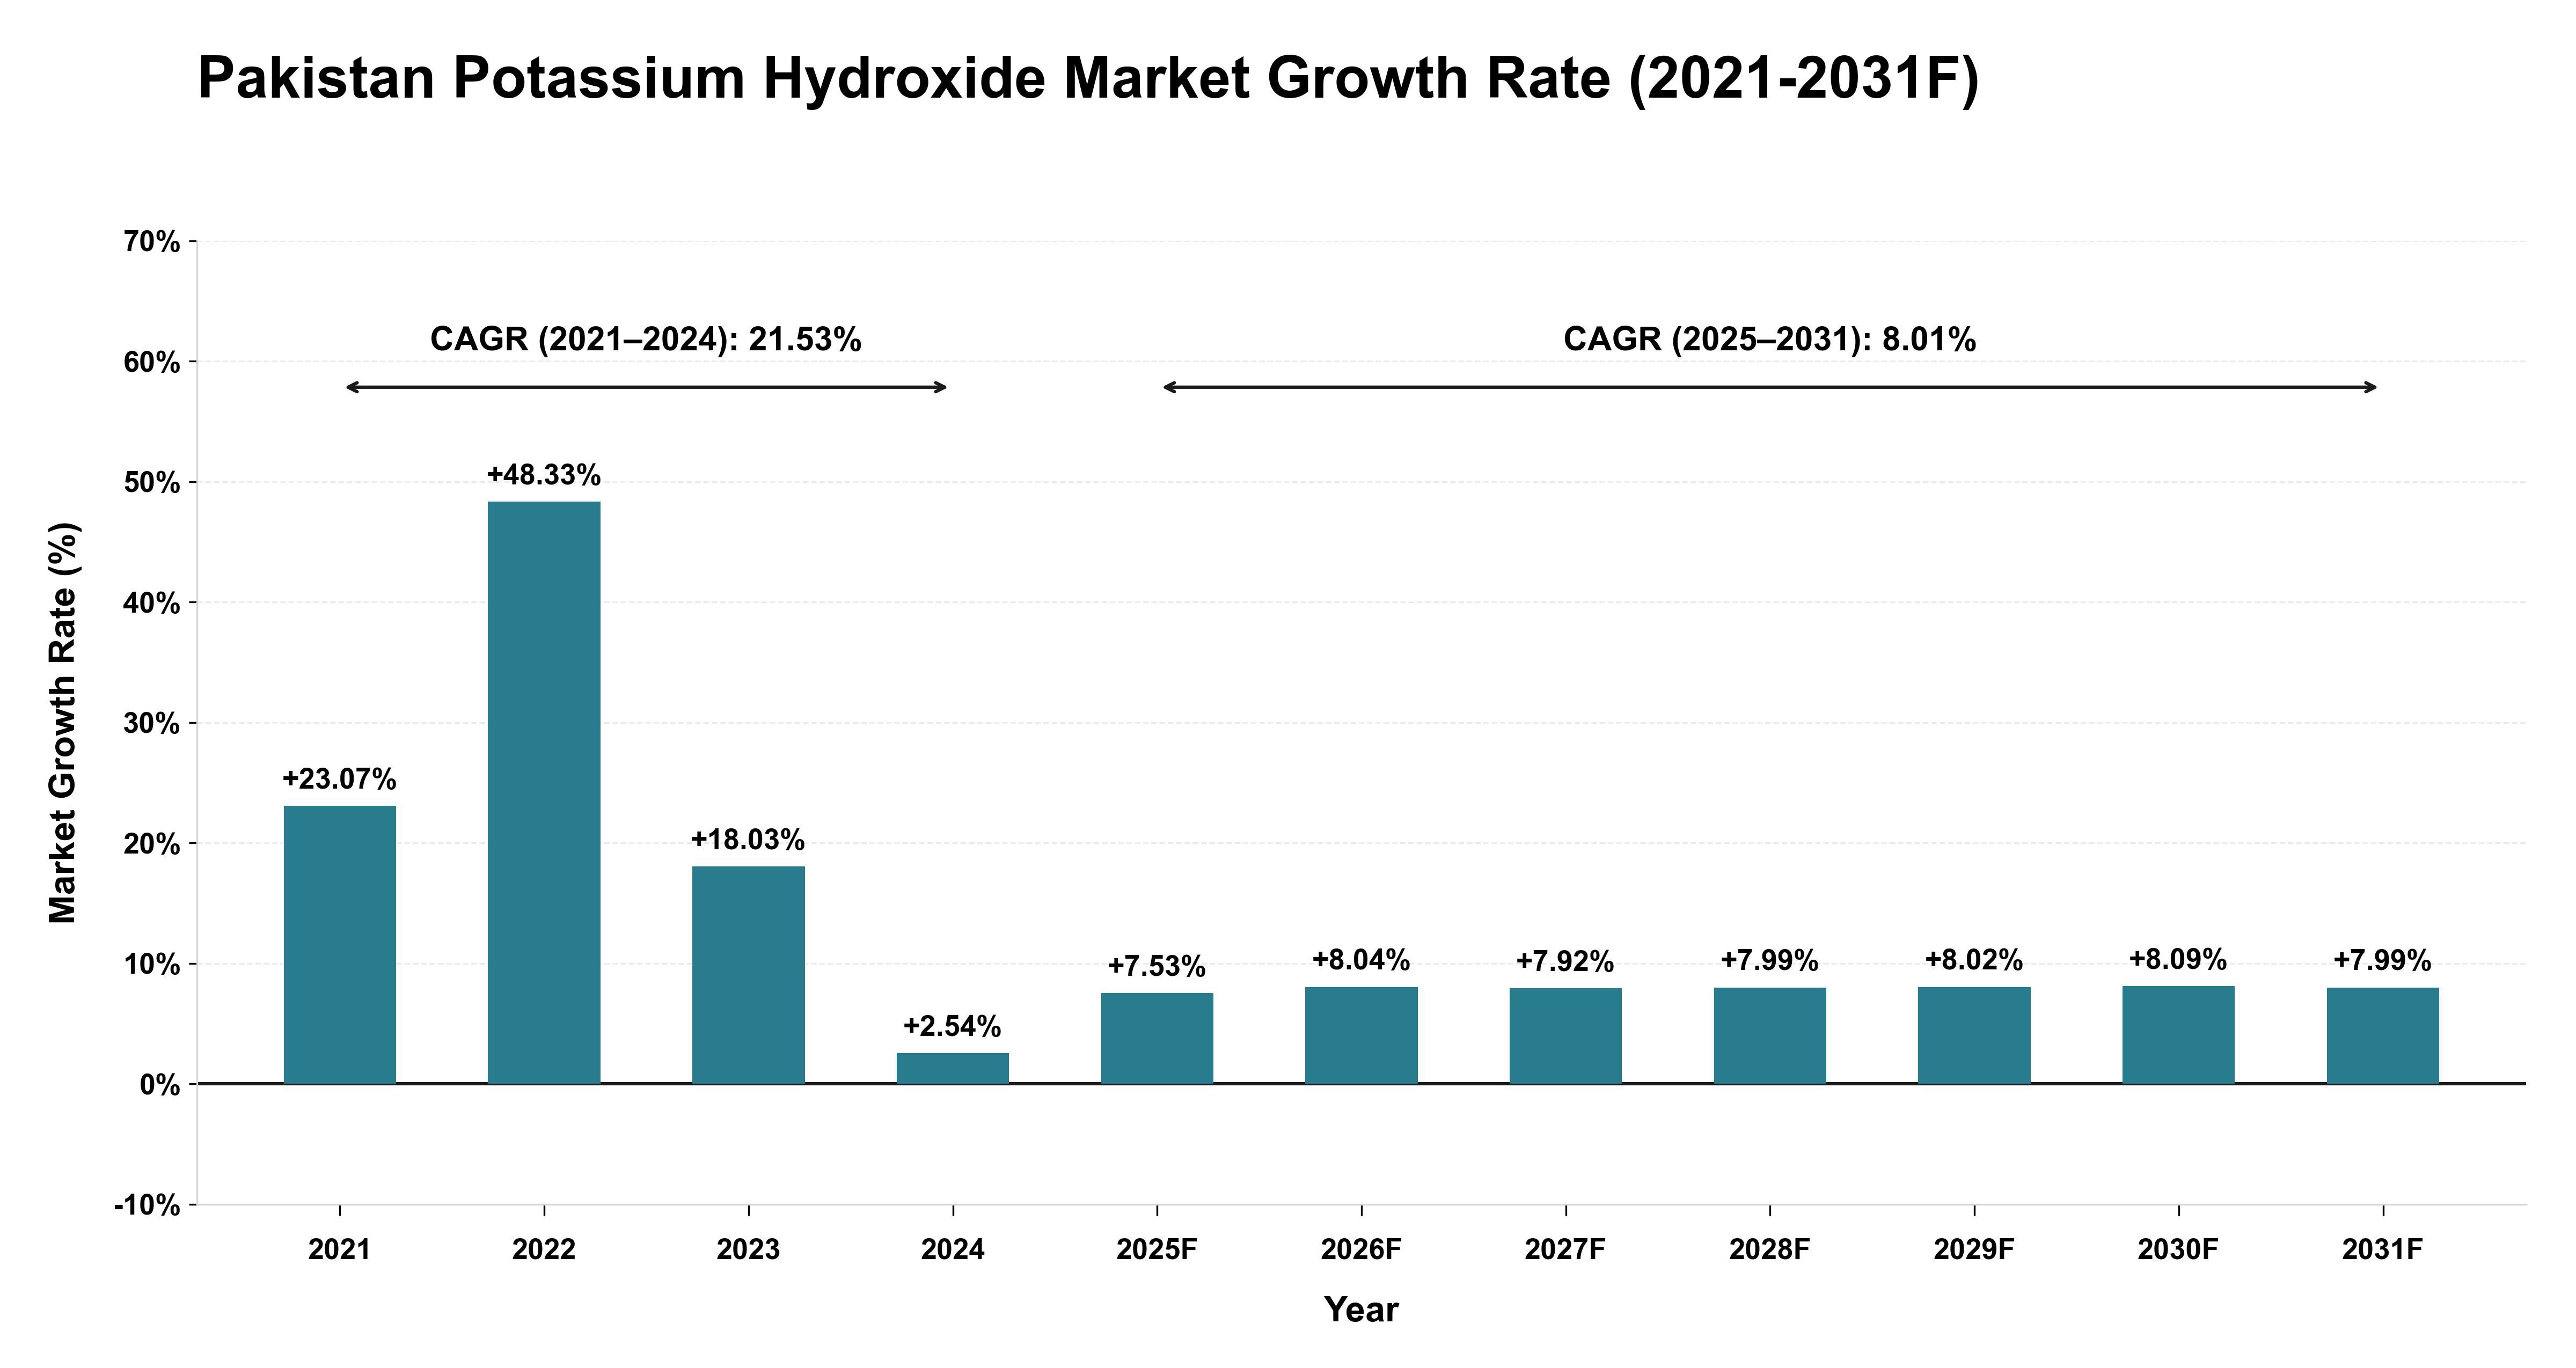The image size is (2576, 1368).
Task: Select the '+8.04%' data label
Action: [x=1361, y=960]
